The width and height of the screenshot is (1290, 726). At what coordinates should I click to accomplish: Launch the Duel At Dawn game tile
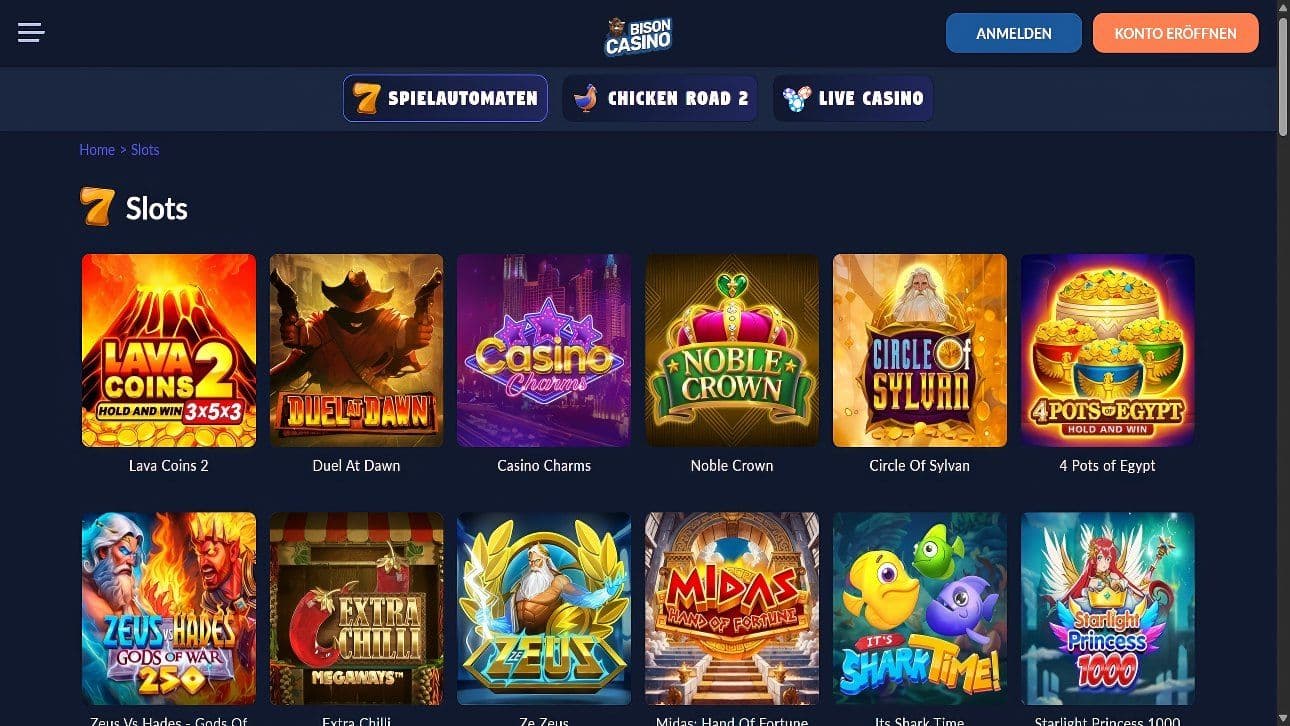(x=357, y=350)
